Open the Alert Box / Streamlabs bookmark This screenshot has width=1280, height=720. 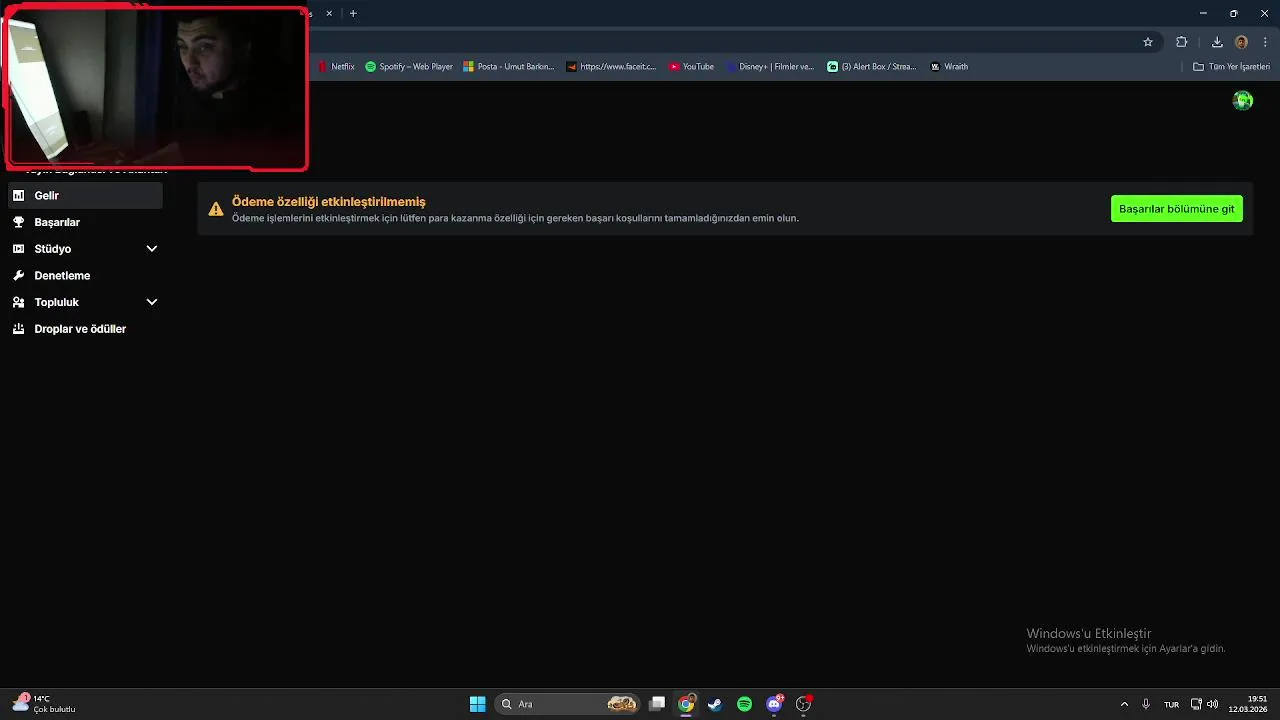872,67
